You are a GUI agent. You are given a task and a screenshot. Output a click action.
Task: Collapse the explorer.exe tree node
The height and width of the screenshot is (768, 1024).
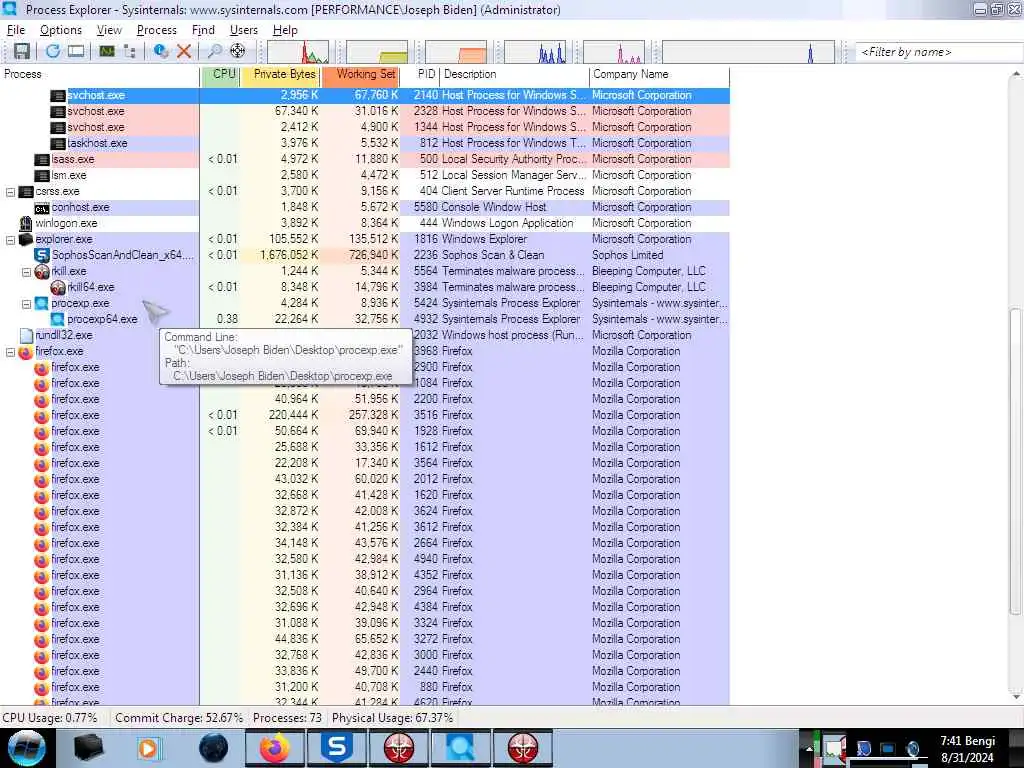tap(10, 240)
